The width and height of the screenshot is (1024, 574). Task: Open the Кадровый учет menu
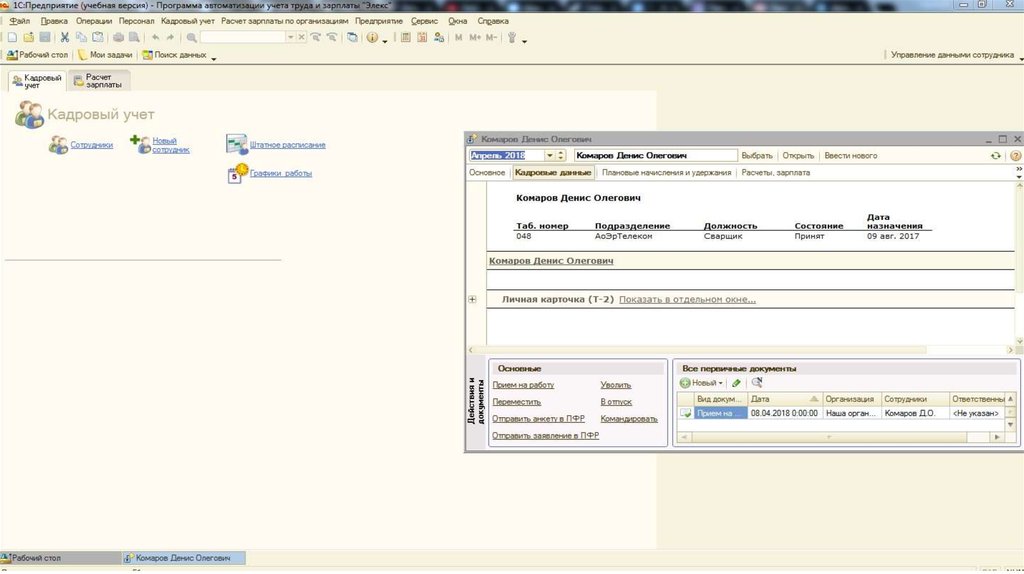[187, 21]
